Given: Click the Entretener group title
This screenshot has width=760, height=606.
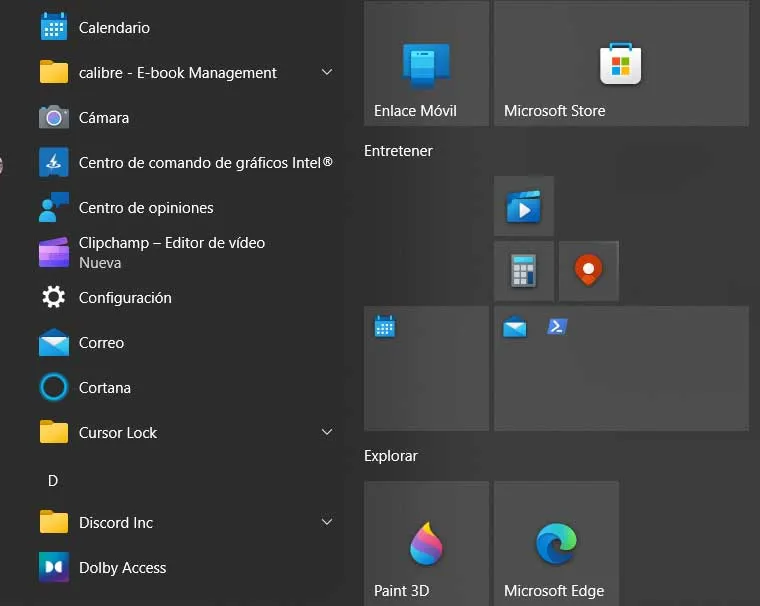Looking at the screenshot, I should [x=398, y=151].
